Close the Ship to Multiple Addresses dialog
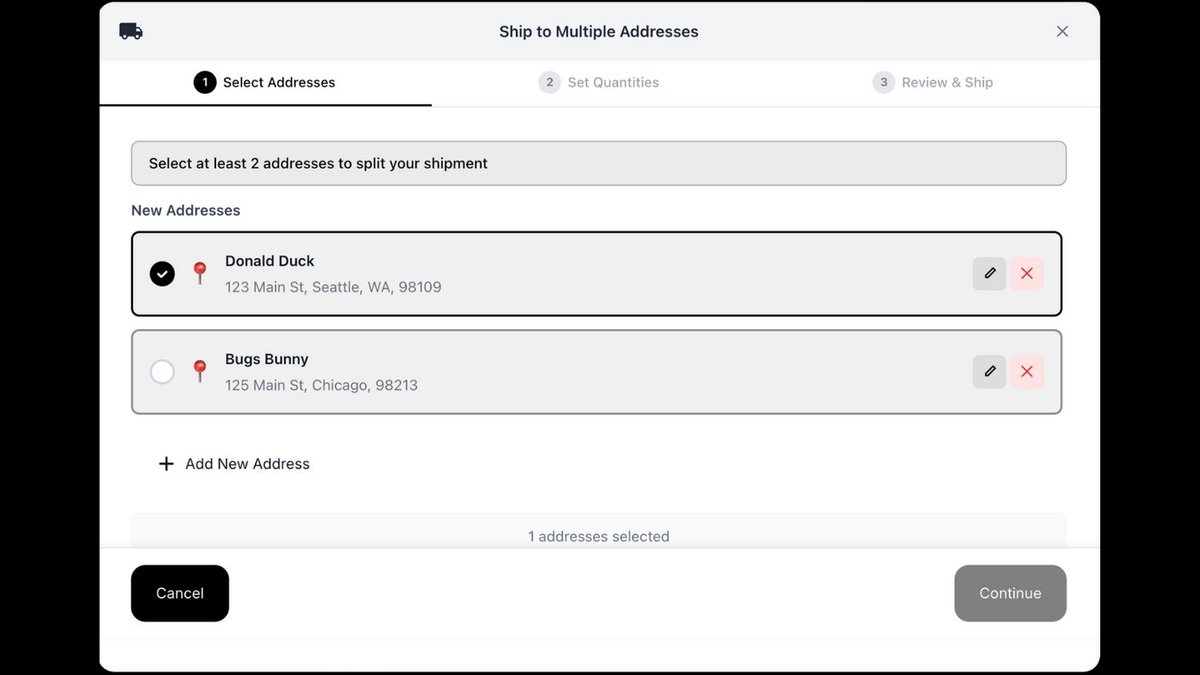The image size is (1200, 675). [1062, 31]
